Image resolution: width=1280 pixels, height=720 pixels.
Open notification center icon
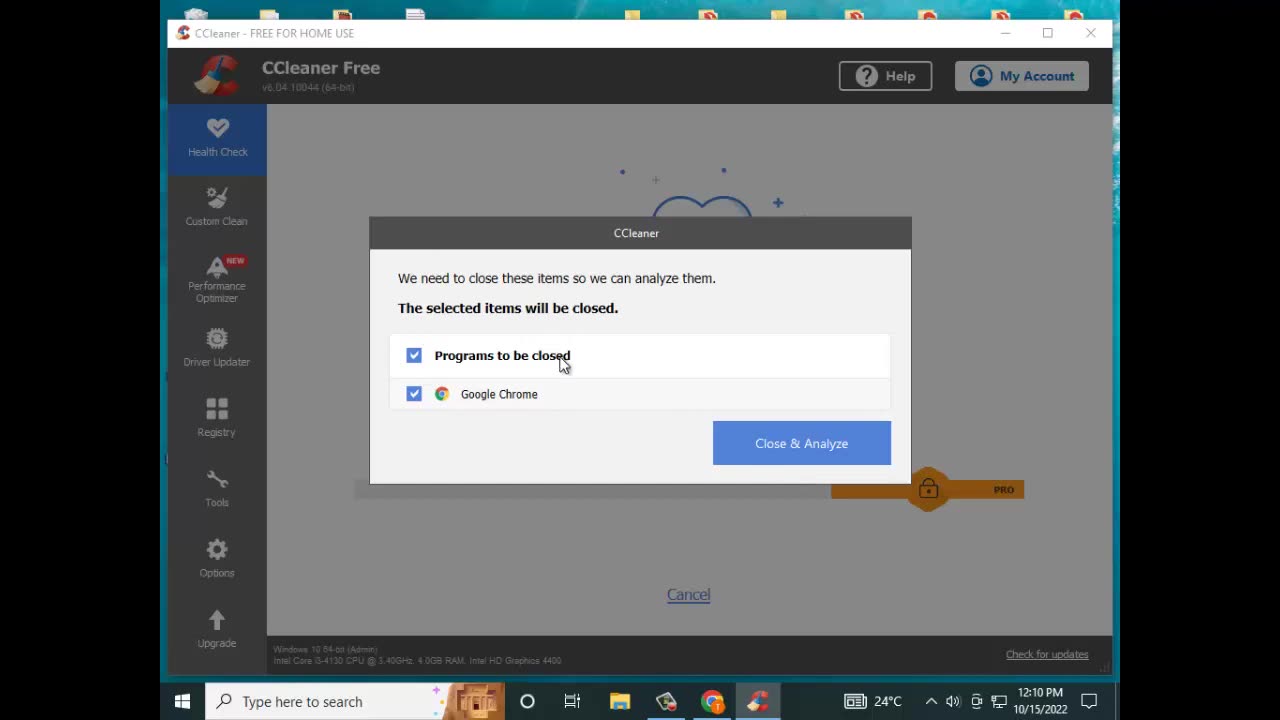(x=1090, y=701)
